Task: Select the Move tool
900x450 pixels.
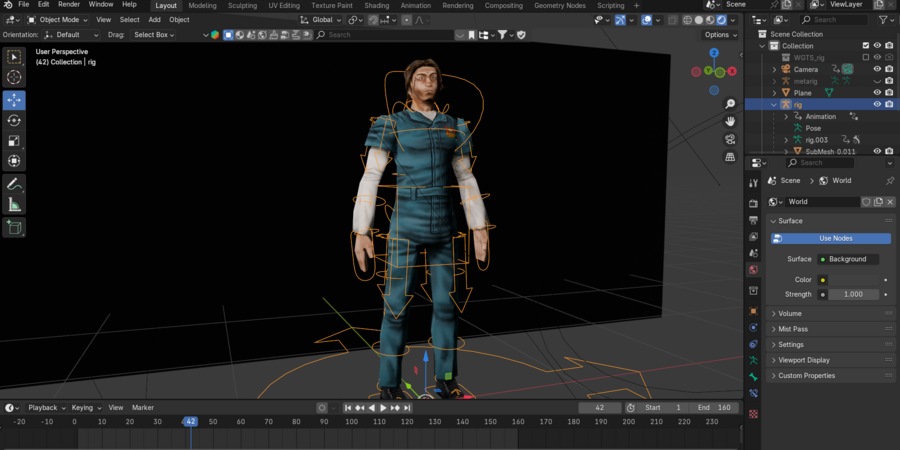Action: coord(14,100)
